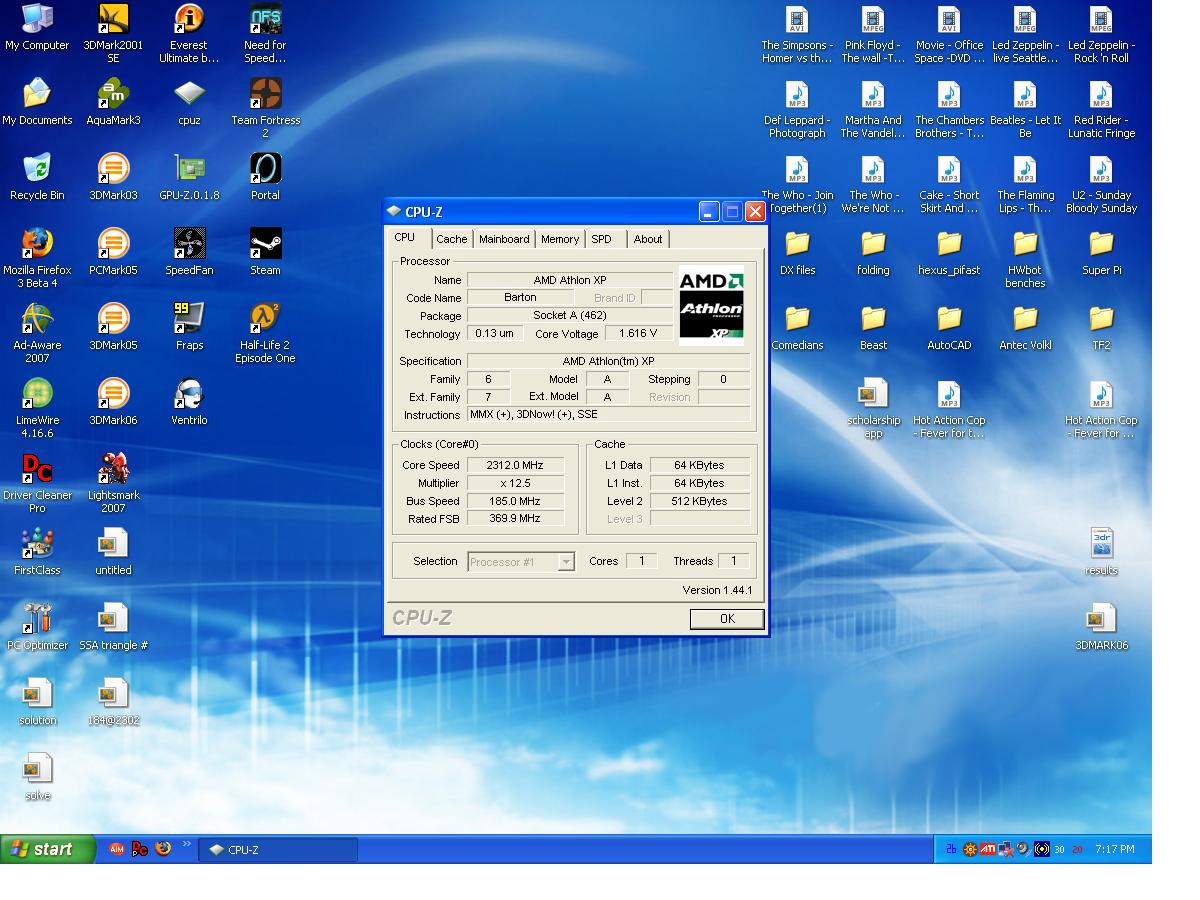Open the ATI tray icon
1200x900 pixels.
point(987,849)
